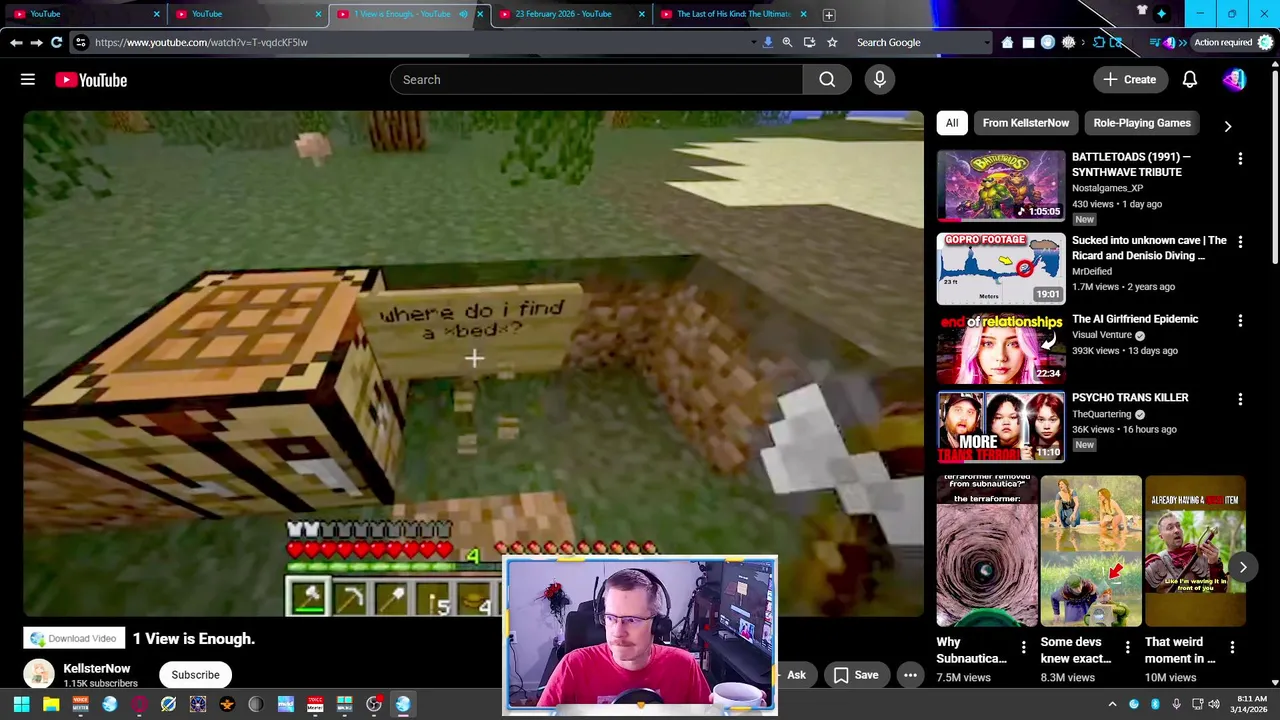
Task: Open File Explorer from the taskbar
Action: [x=51, y=704]
